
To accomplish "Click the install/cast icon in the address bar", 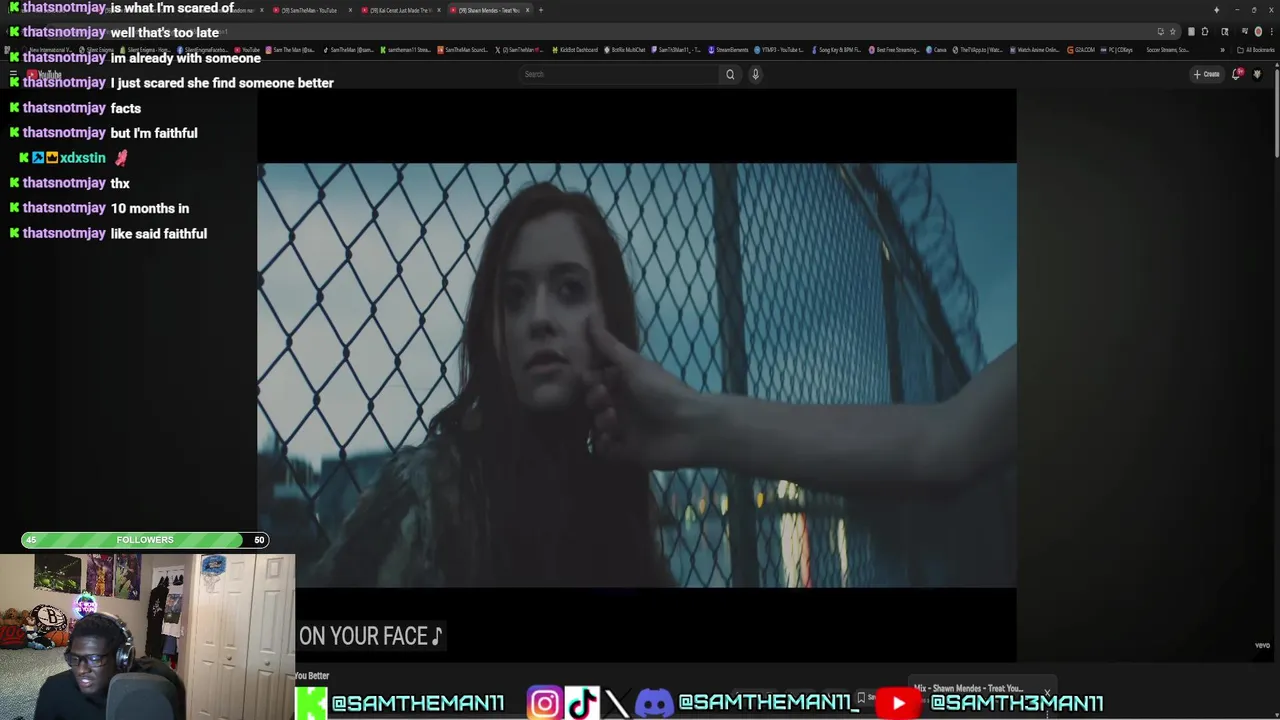I will pos(1161,32).
